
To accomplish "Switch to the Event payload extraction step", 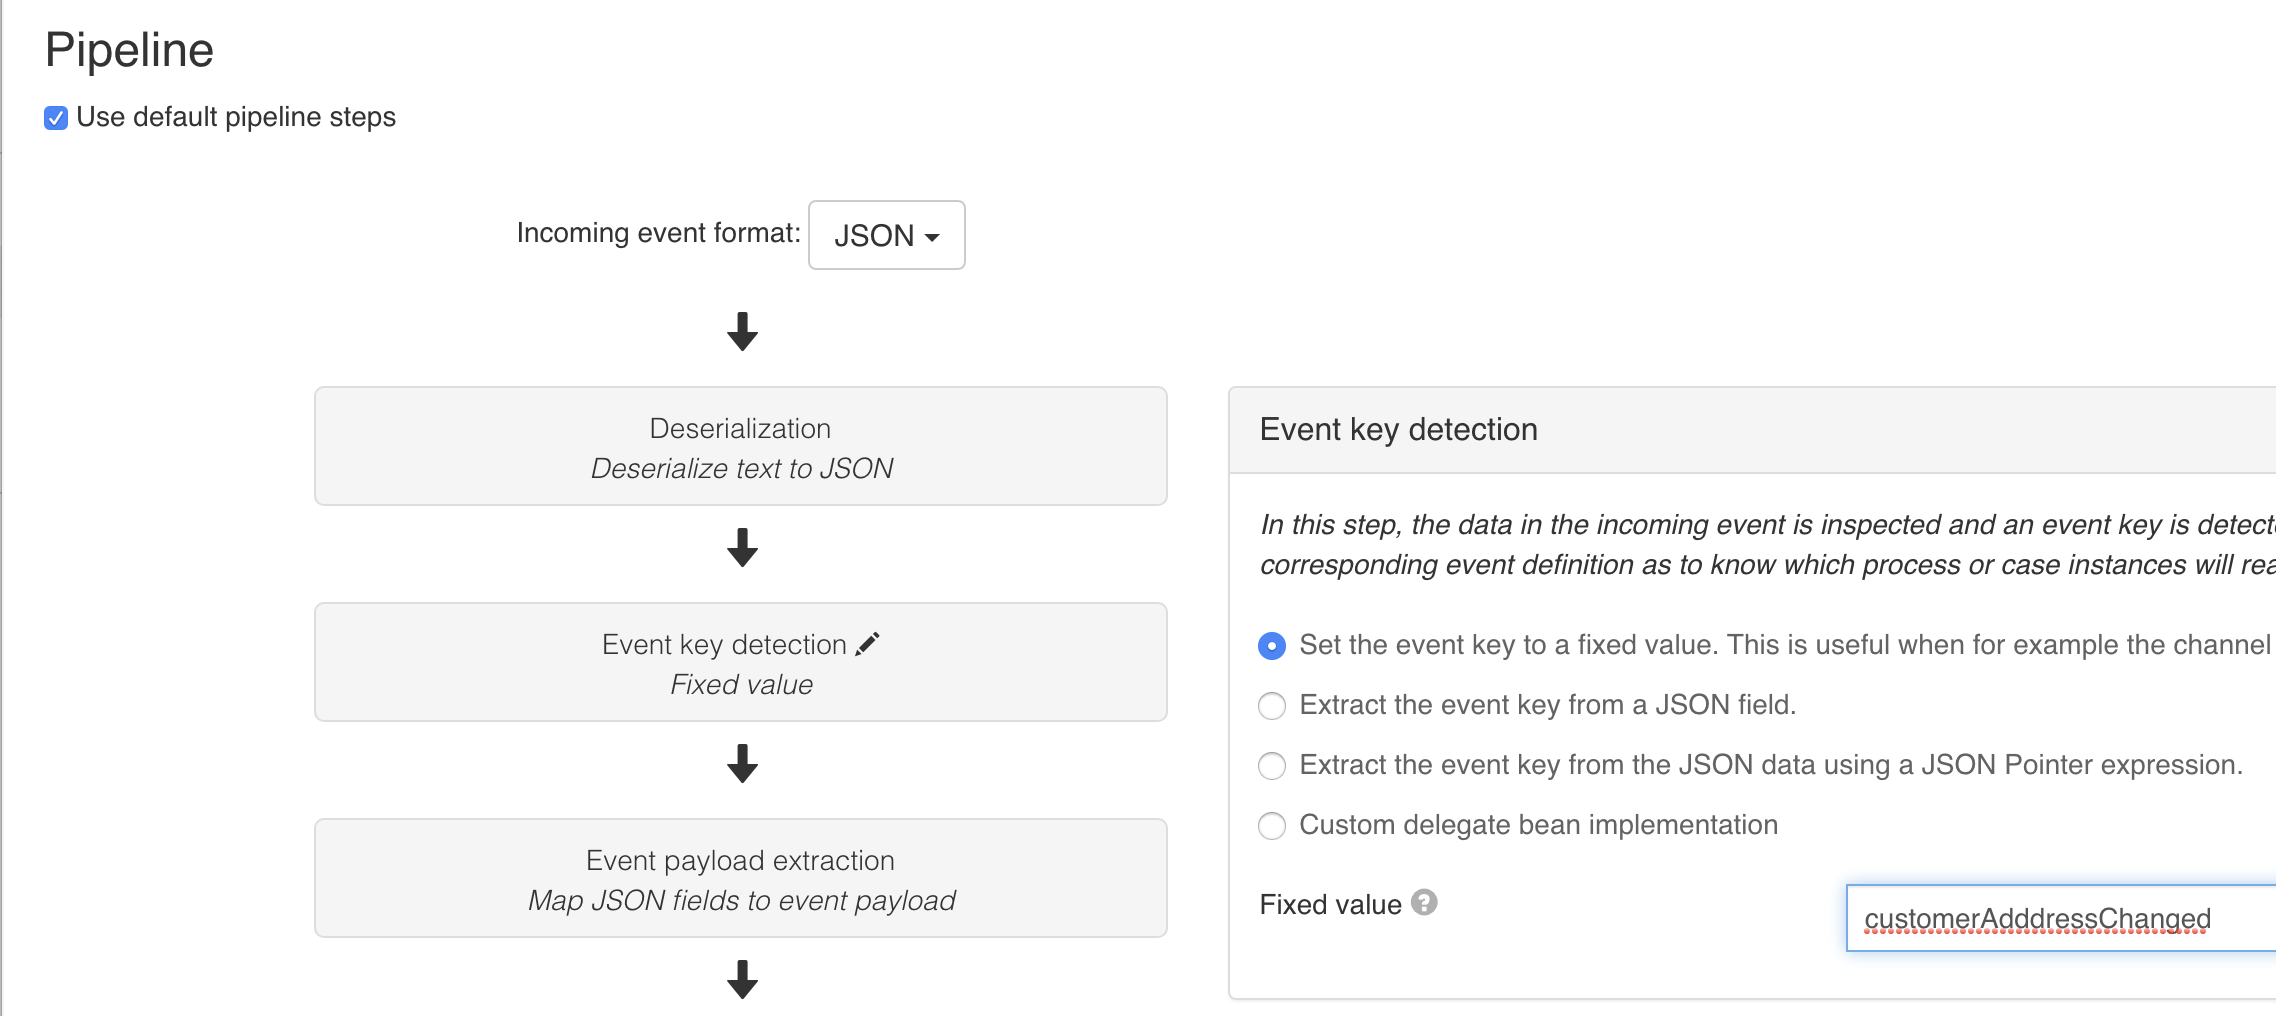I will 741,878.
